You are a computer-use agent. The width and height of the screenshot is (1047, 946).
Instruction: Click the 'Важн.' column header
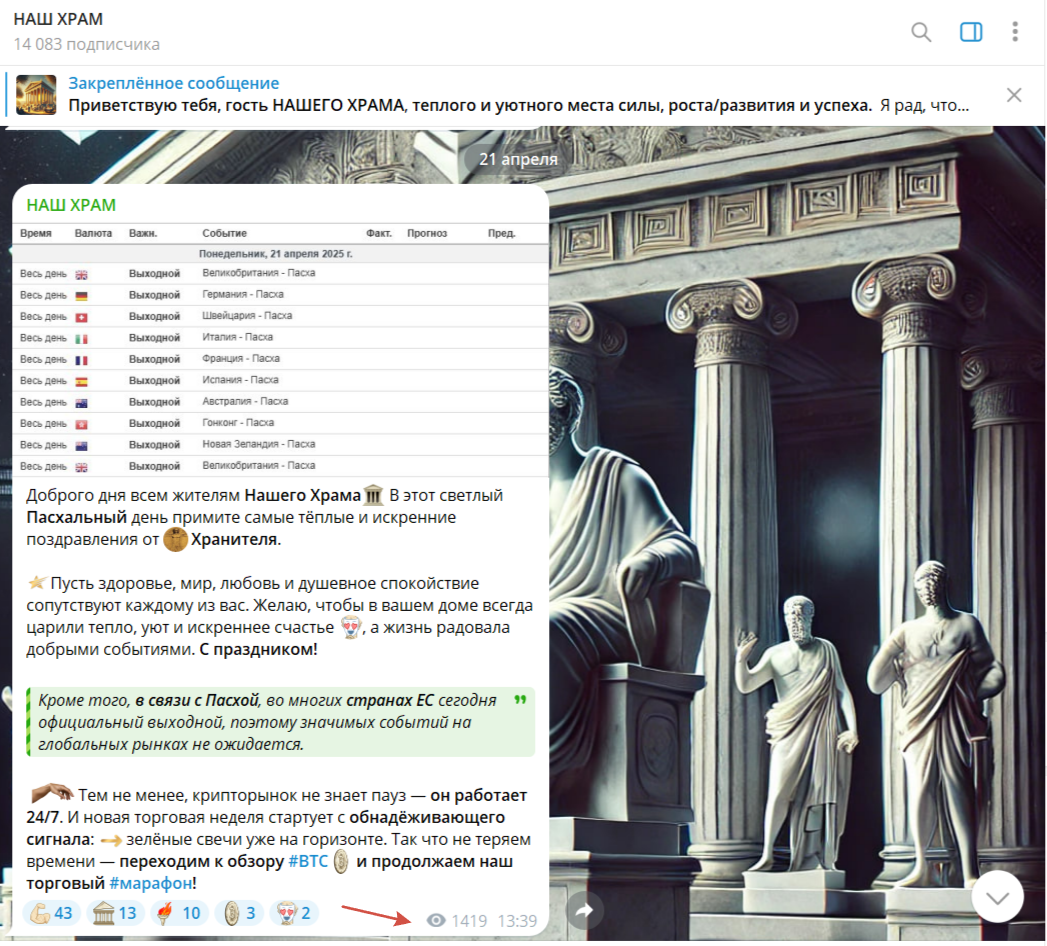click(x=143, y=233)
